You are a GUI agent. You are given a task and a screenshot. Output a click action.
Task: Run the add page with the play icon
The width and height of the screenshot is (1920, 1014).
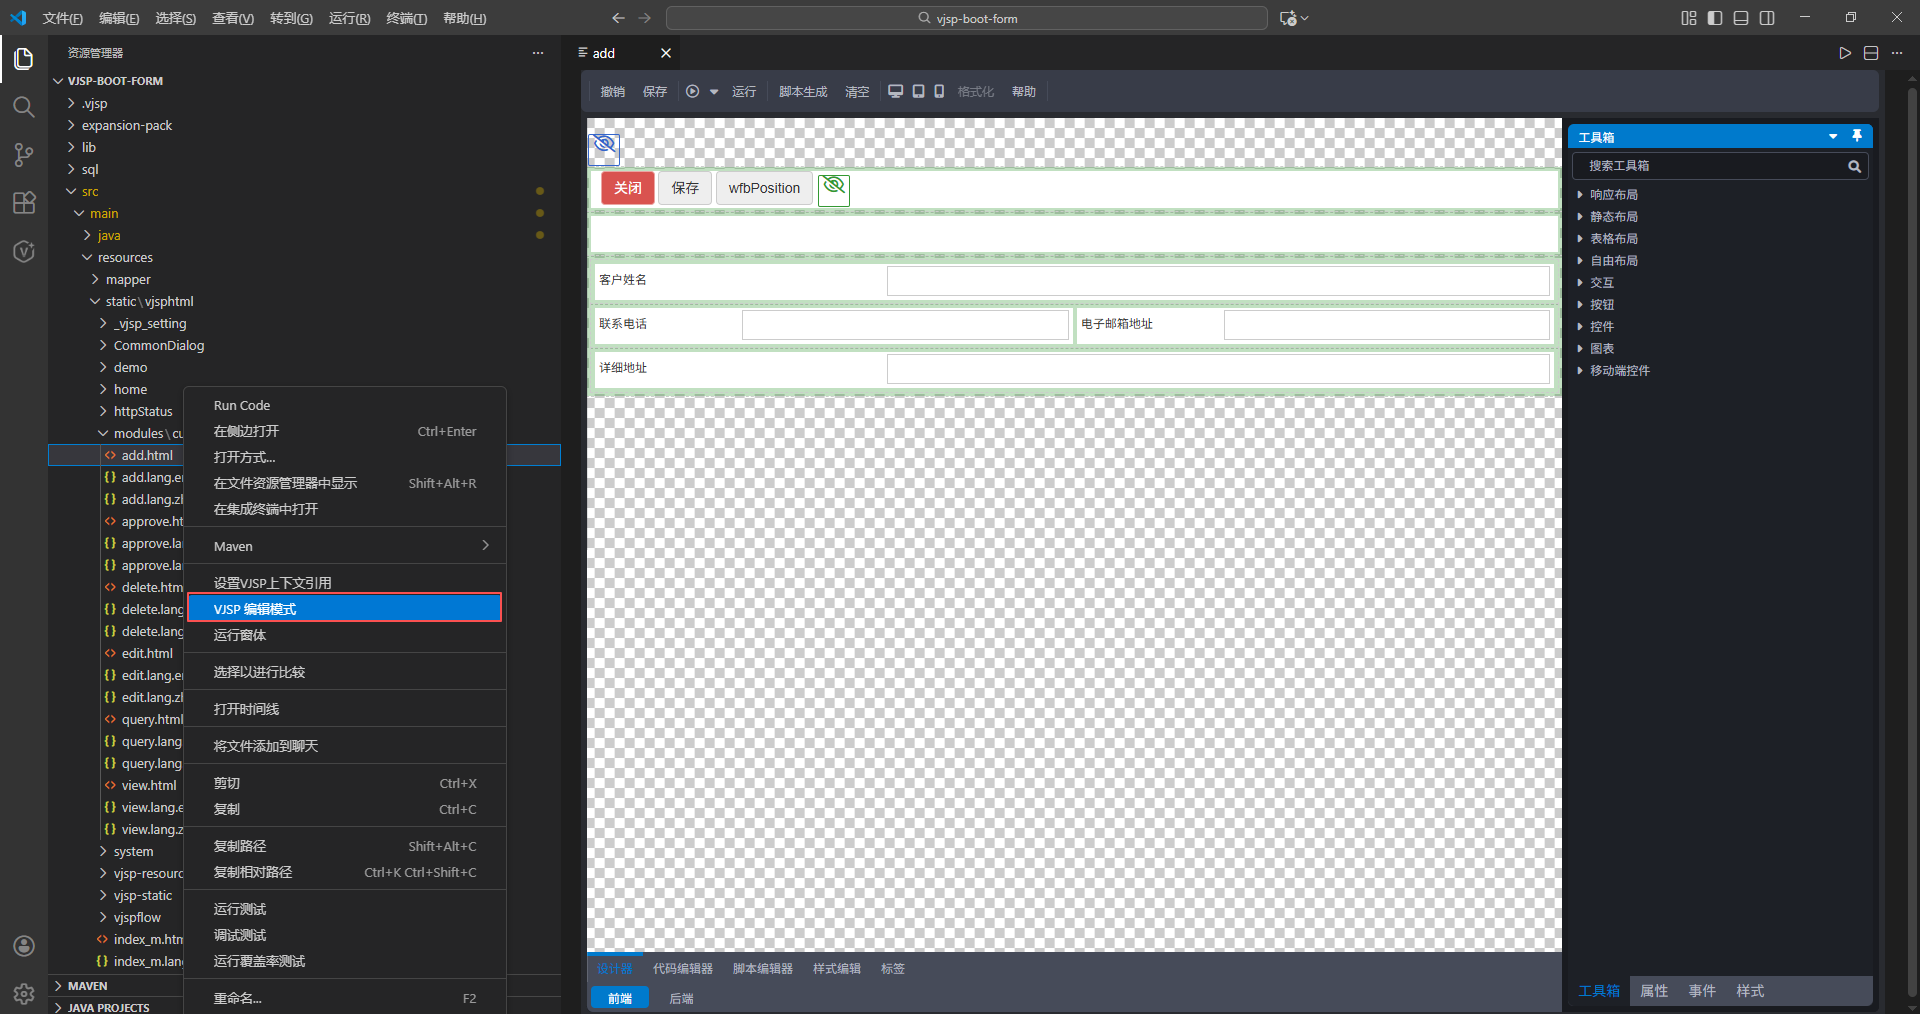1845,53
